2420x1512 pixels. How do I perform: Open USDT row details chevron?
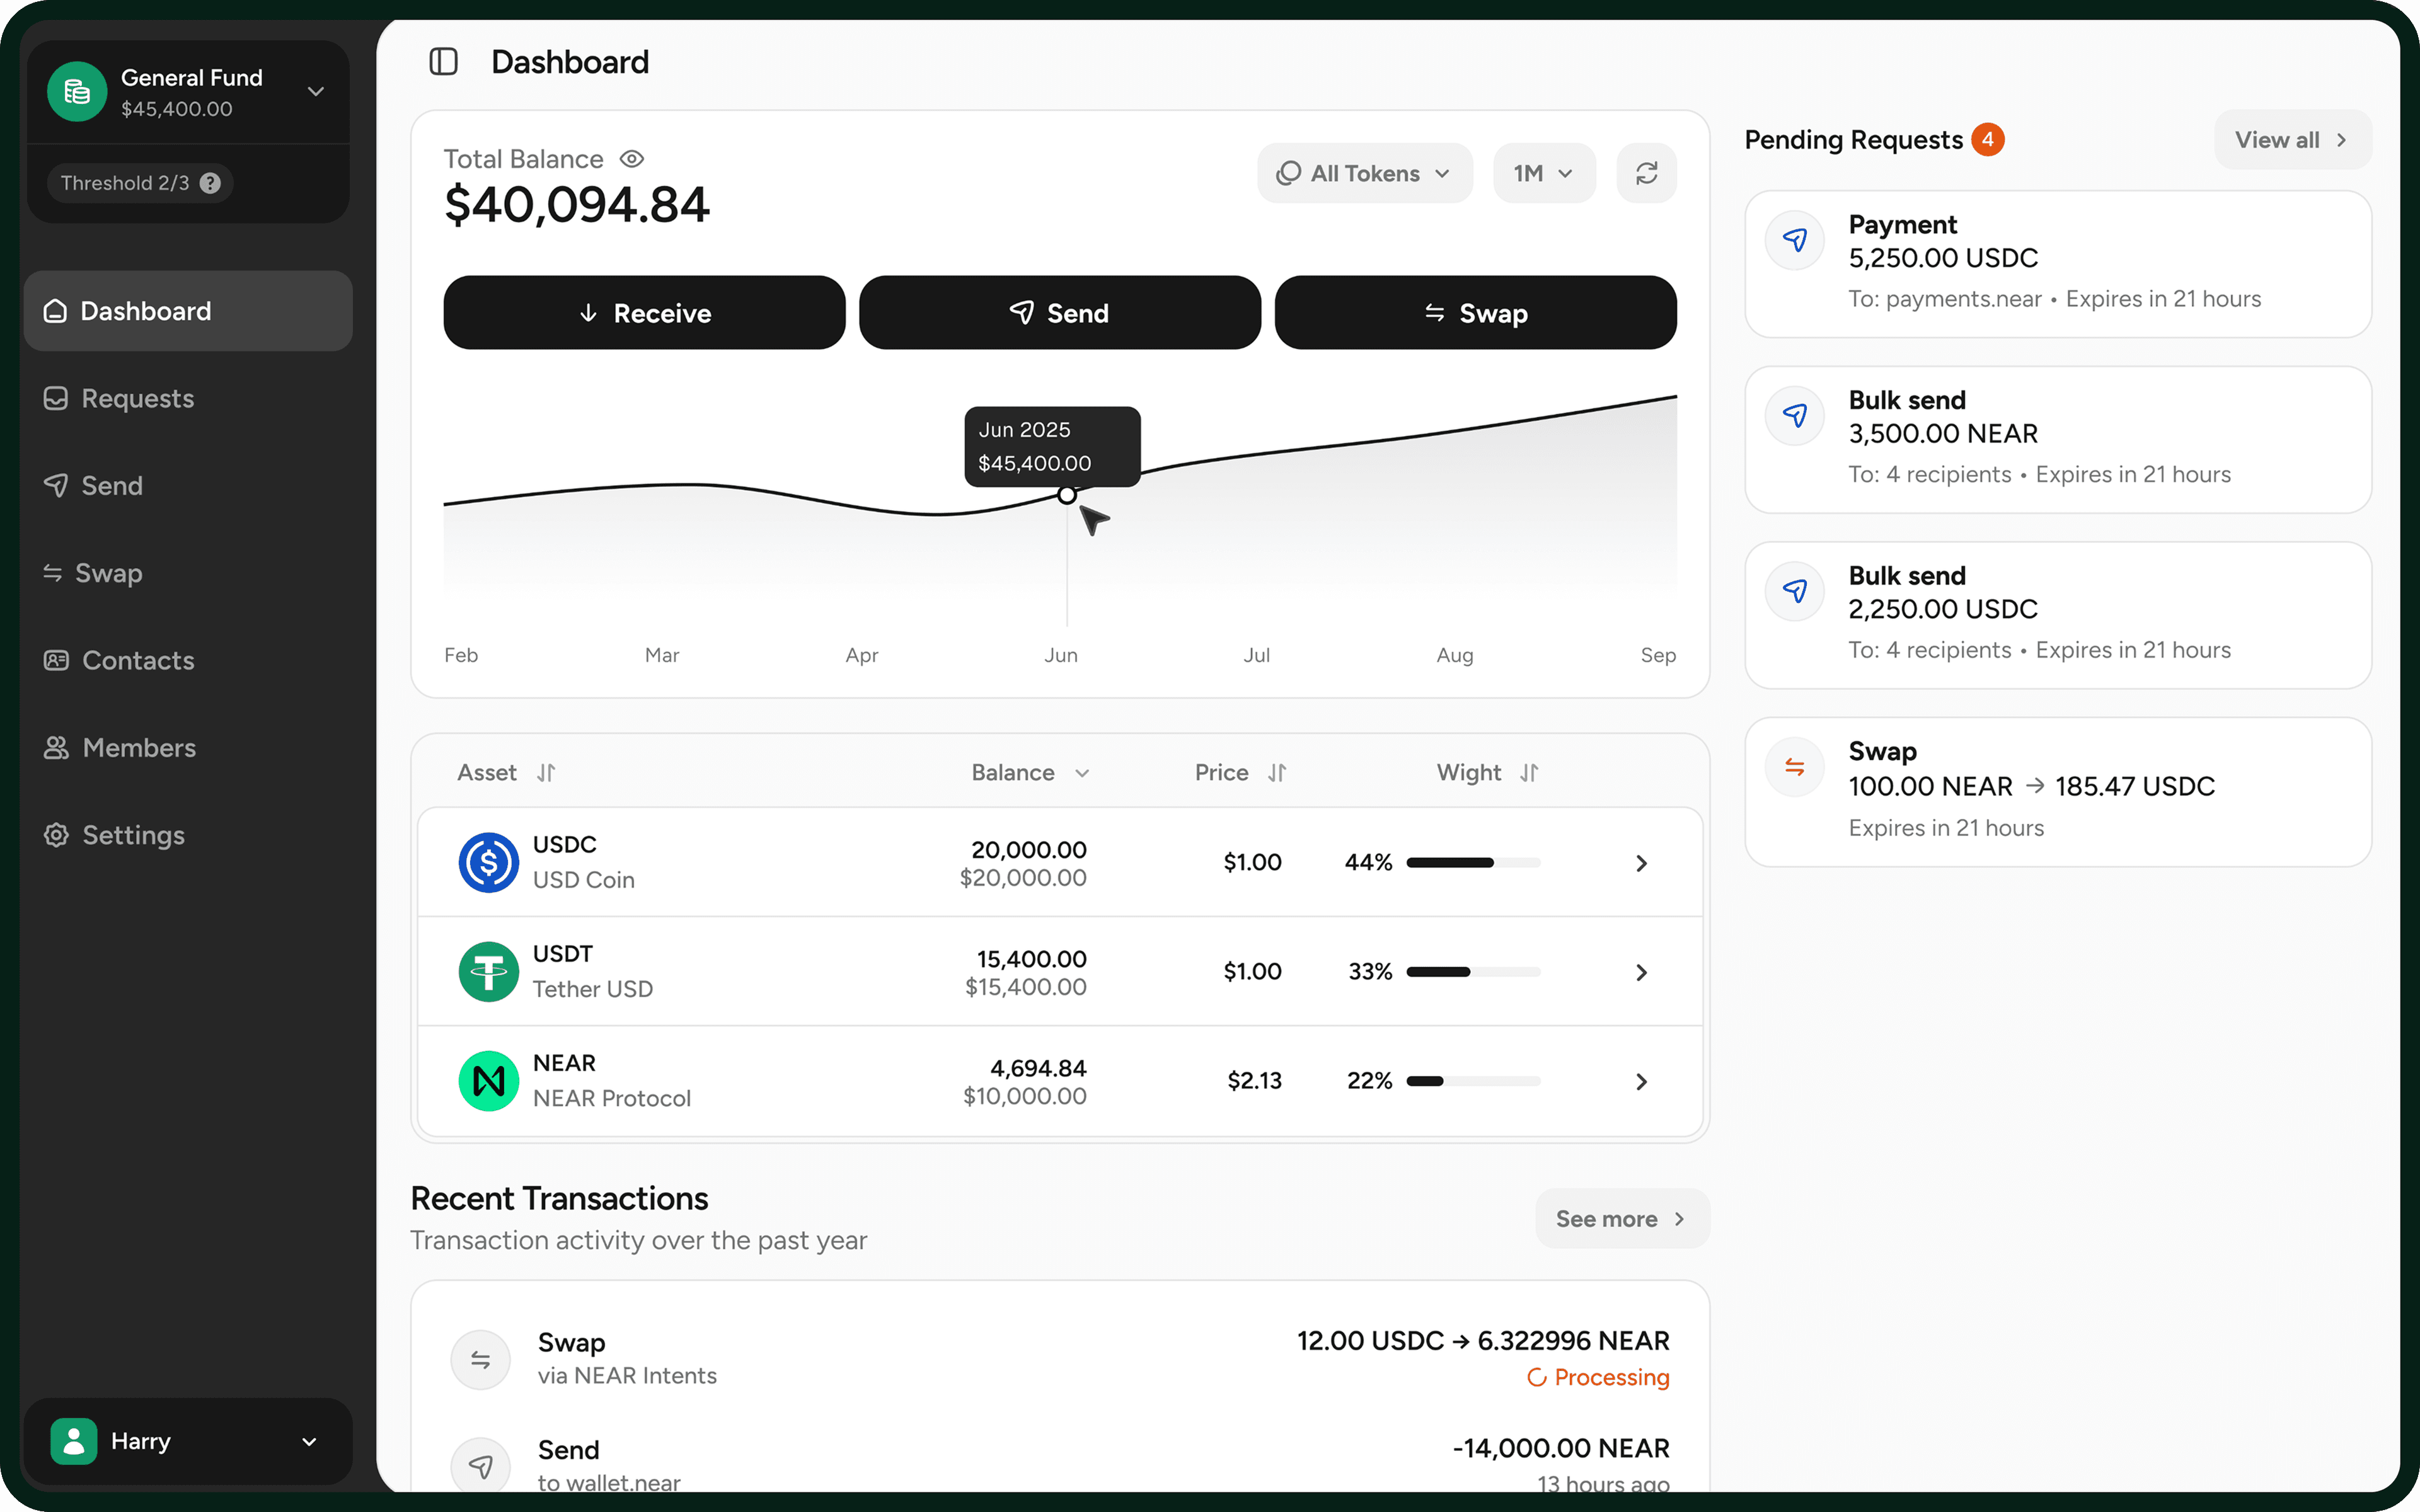(x=1641, y=972)
